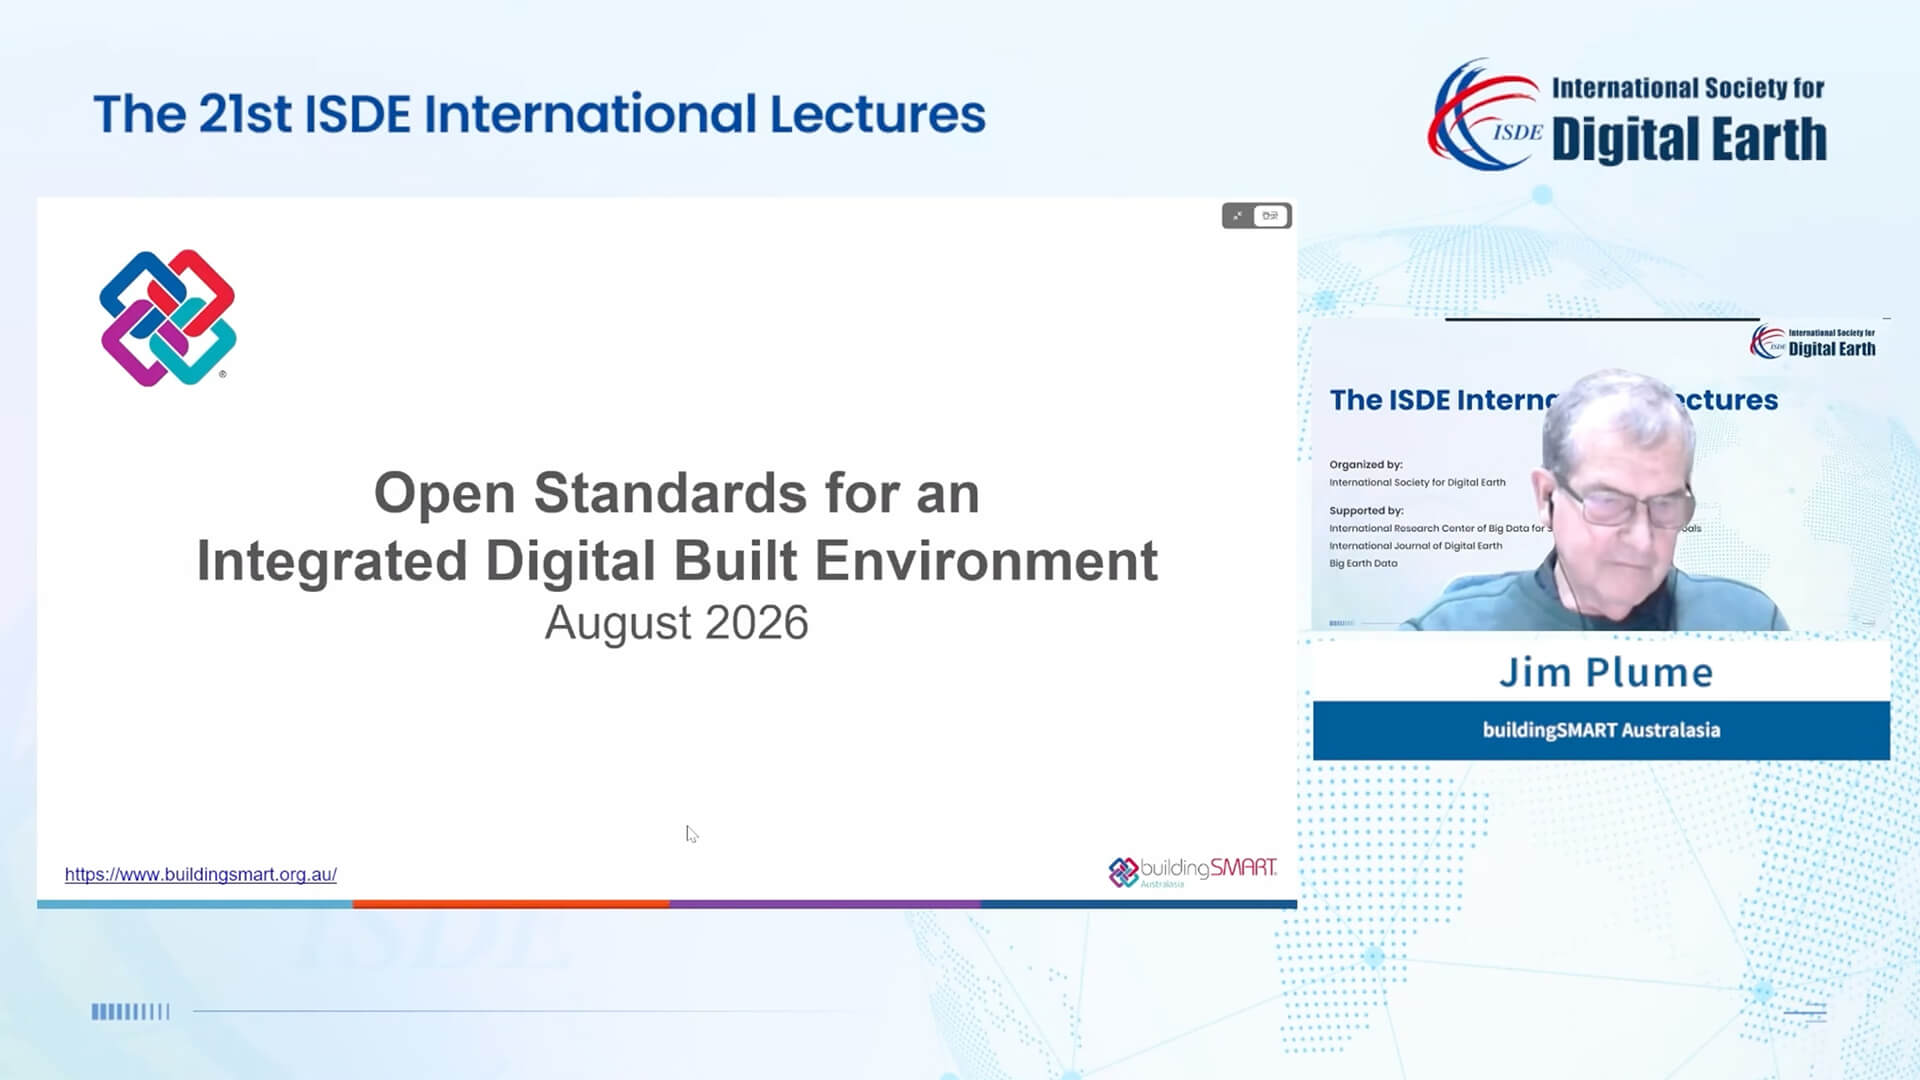The image size is (1920, 1080).
Task: Click the orange segment of slide color bar
Action: tap(511, 904)
